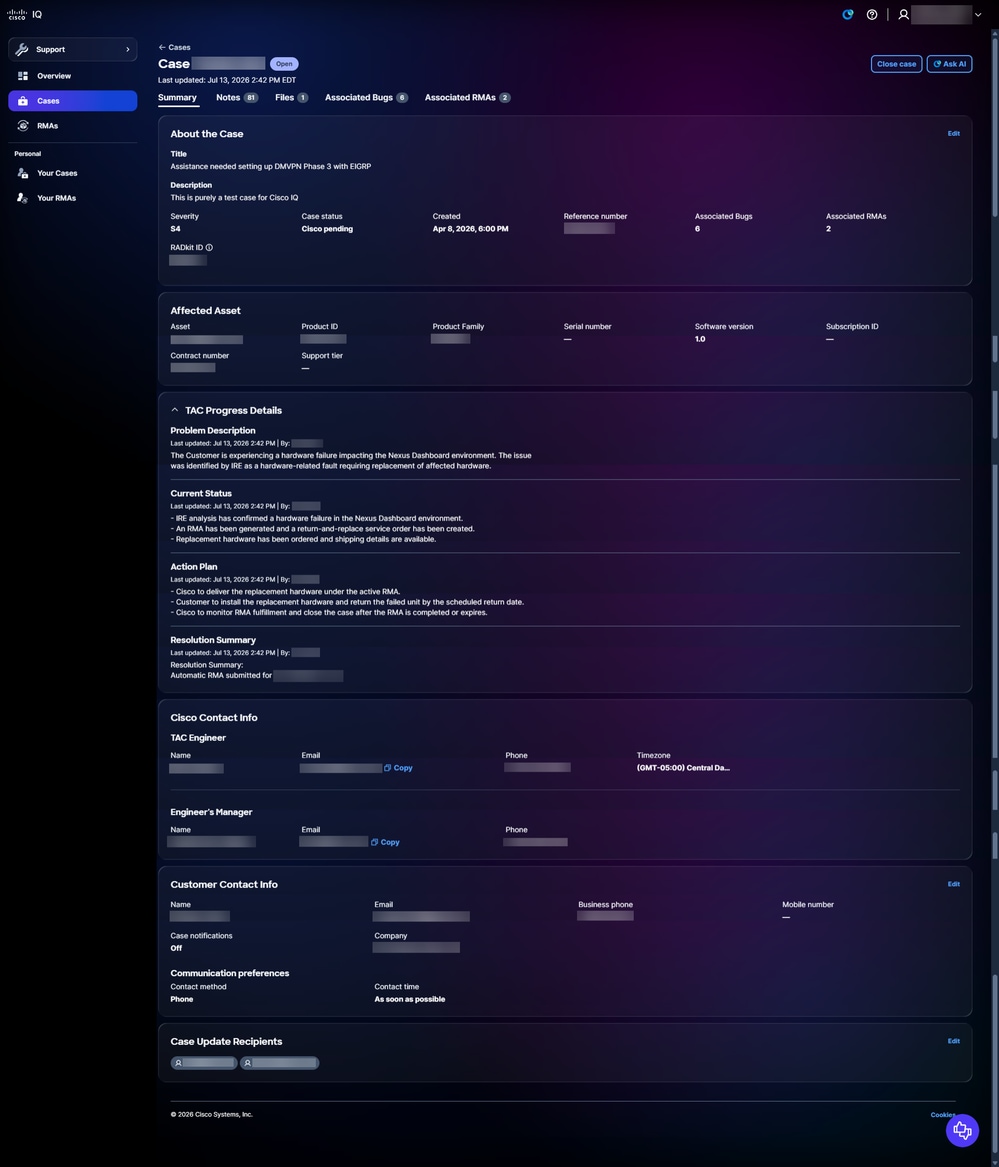Open the Cisco IQ logo home

[x=25, y=14]
